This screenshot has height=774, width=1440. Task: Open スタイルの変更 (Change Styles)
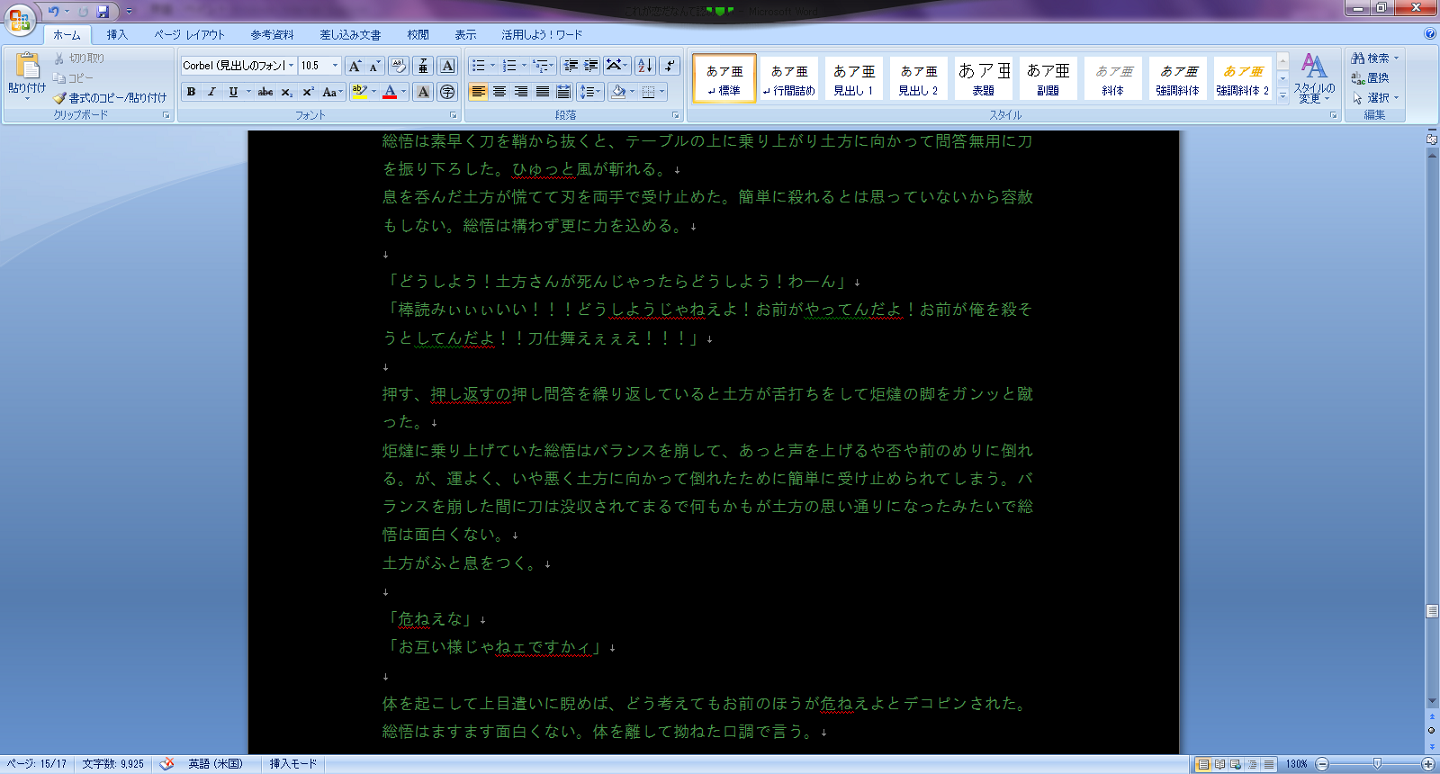(x=1315, y=79)
